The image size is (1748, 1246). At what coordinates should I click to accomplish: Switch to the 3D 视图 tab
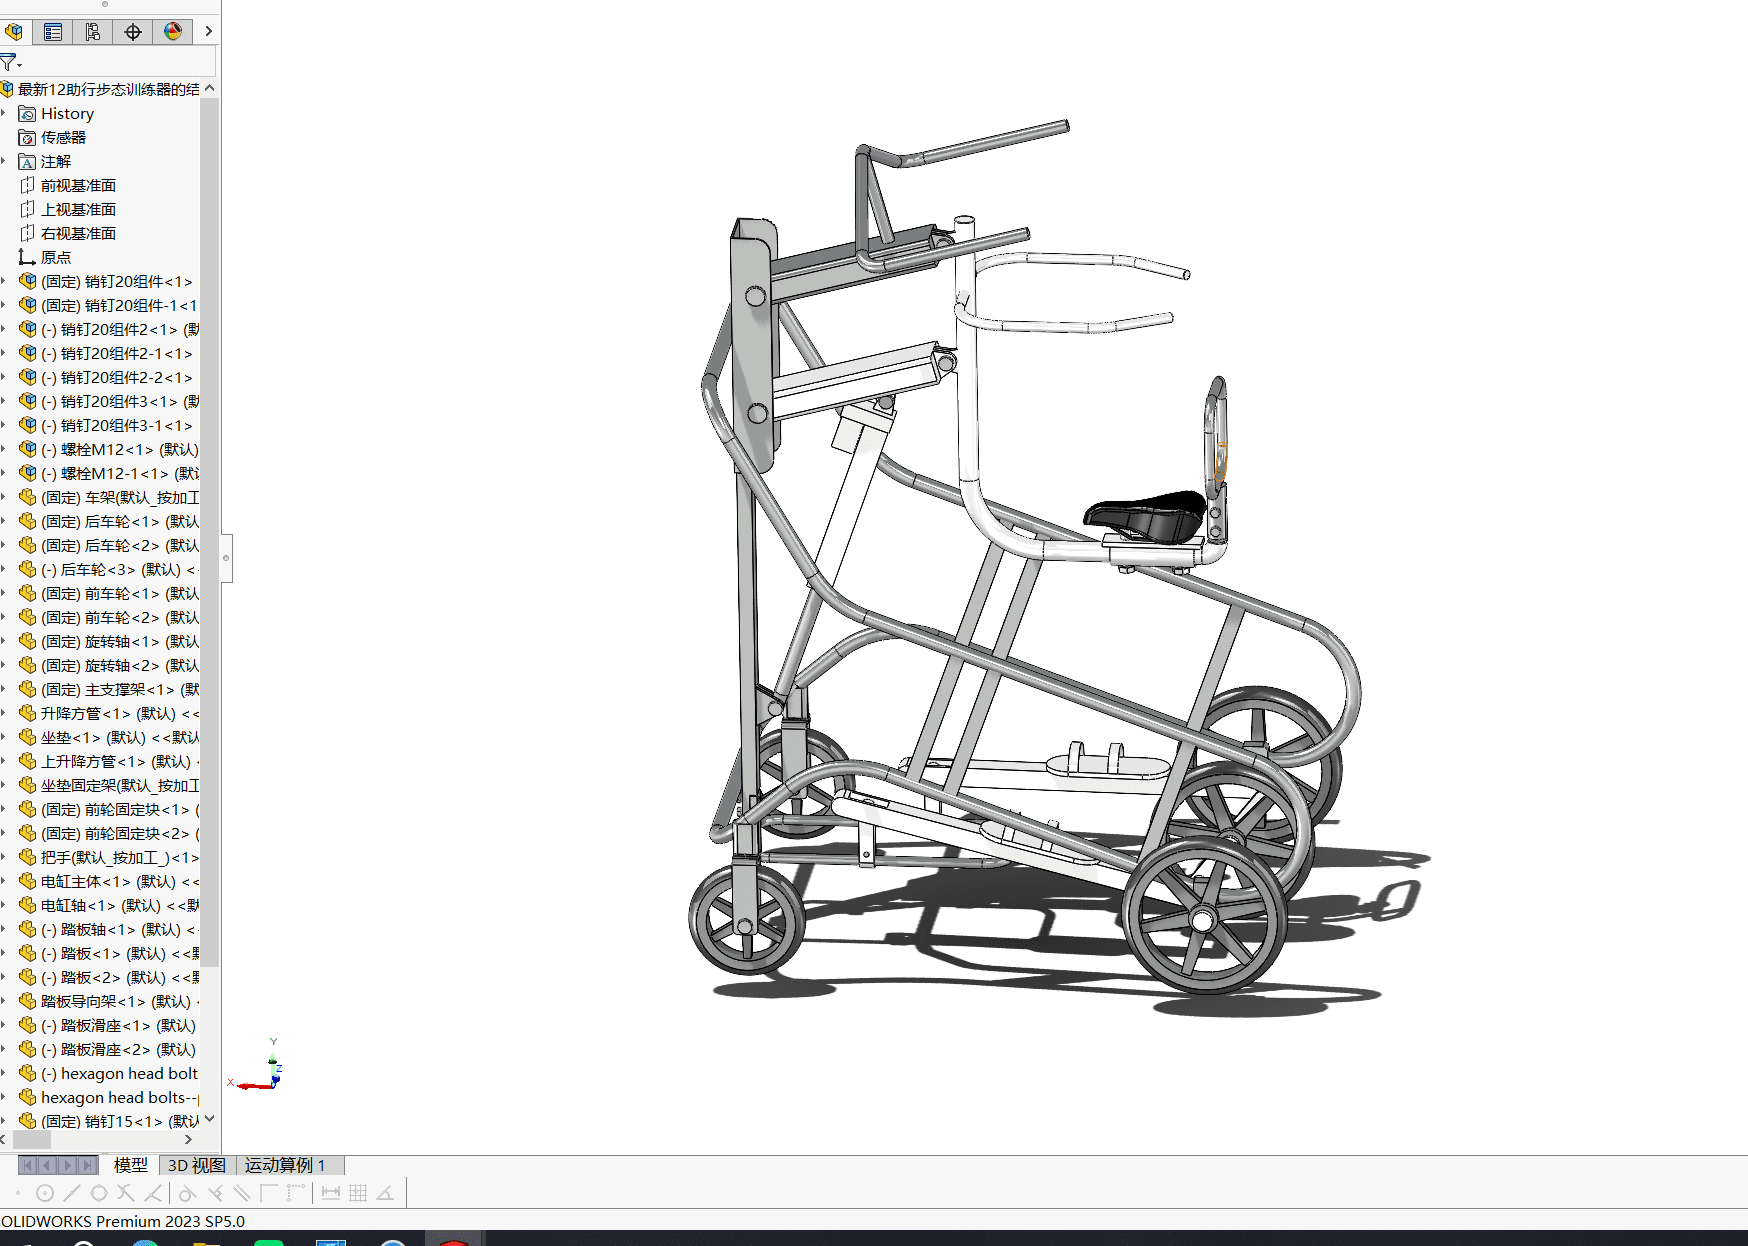(196, 1165)
